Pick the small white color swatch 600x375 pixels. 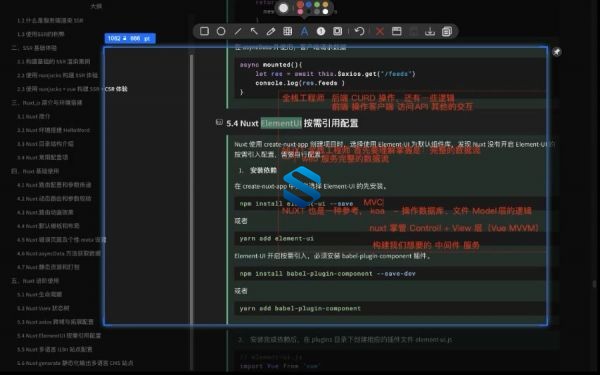click(325, 12)
